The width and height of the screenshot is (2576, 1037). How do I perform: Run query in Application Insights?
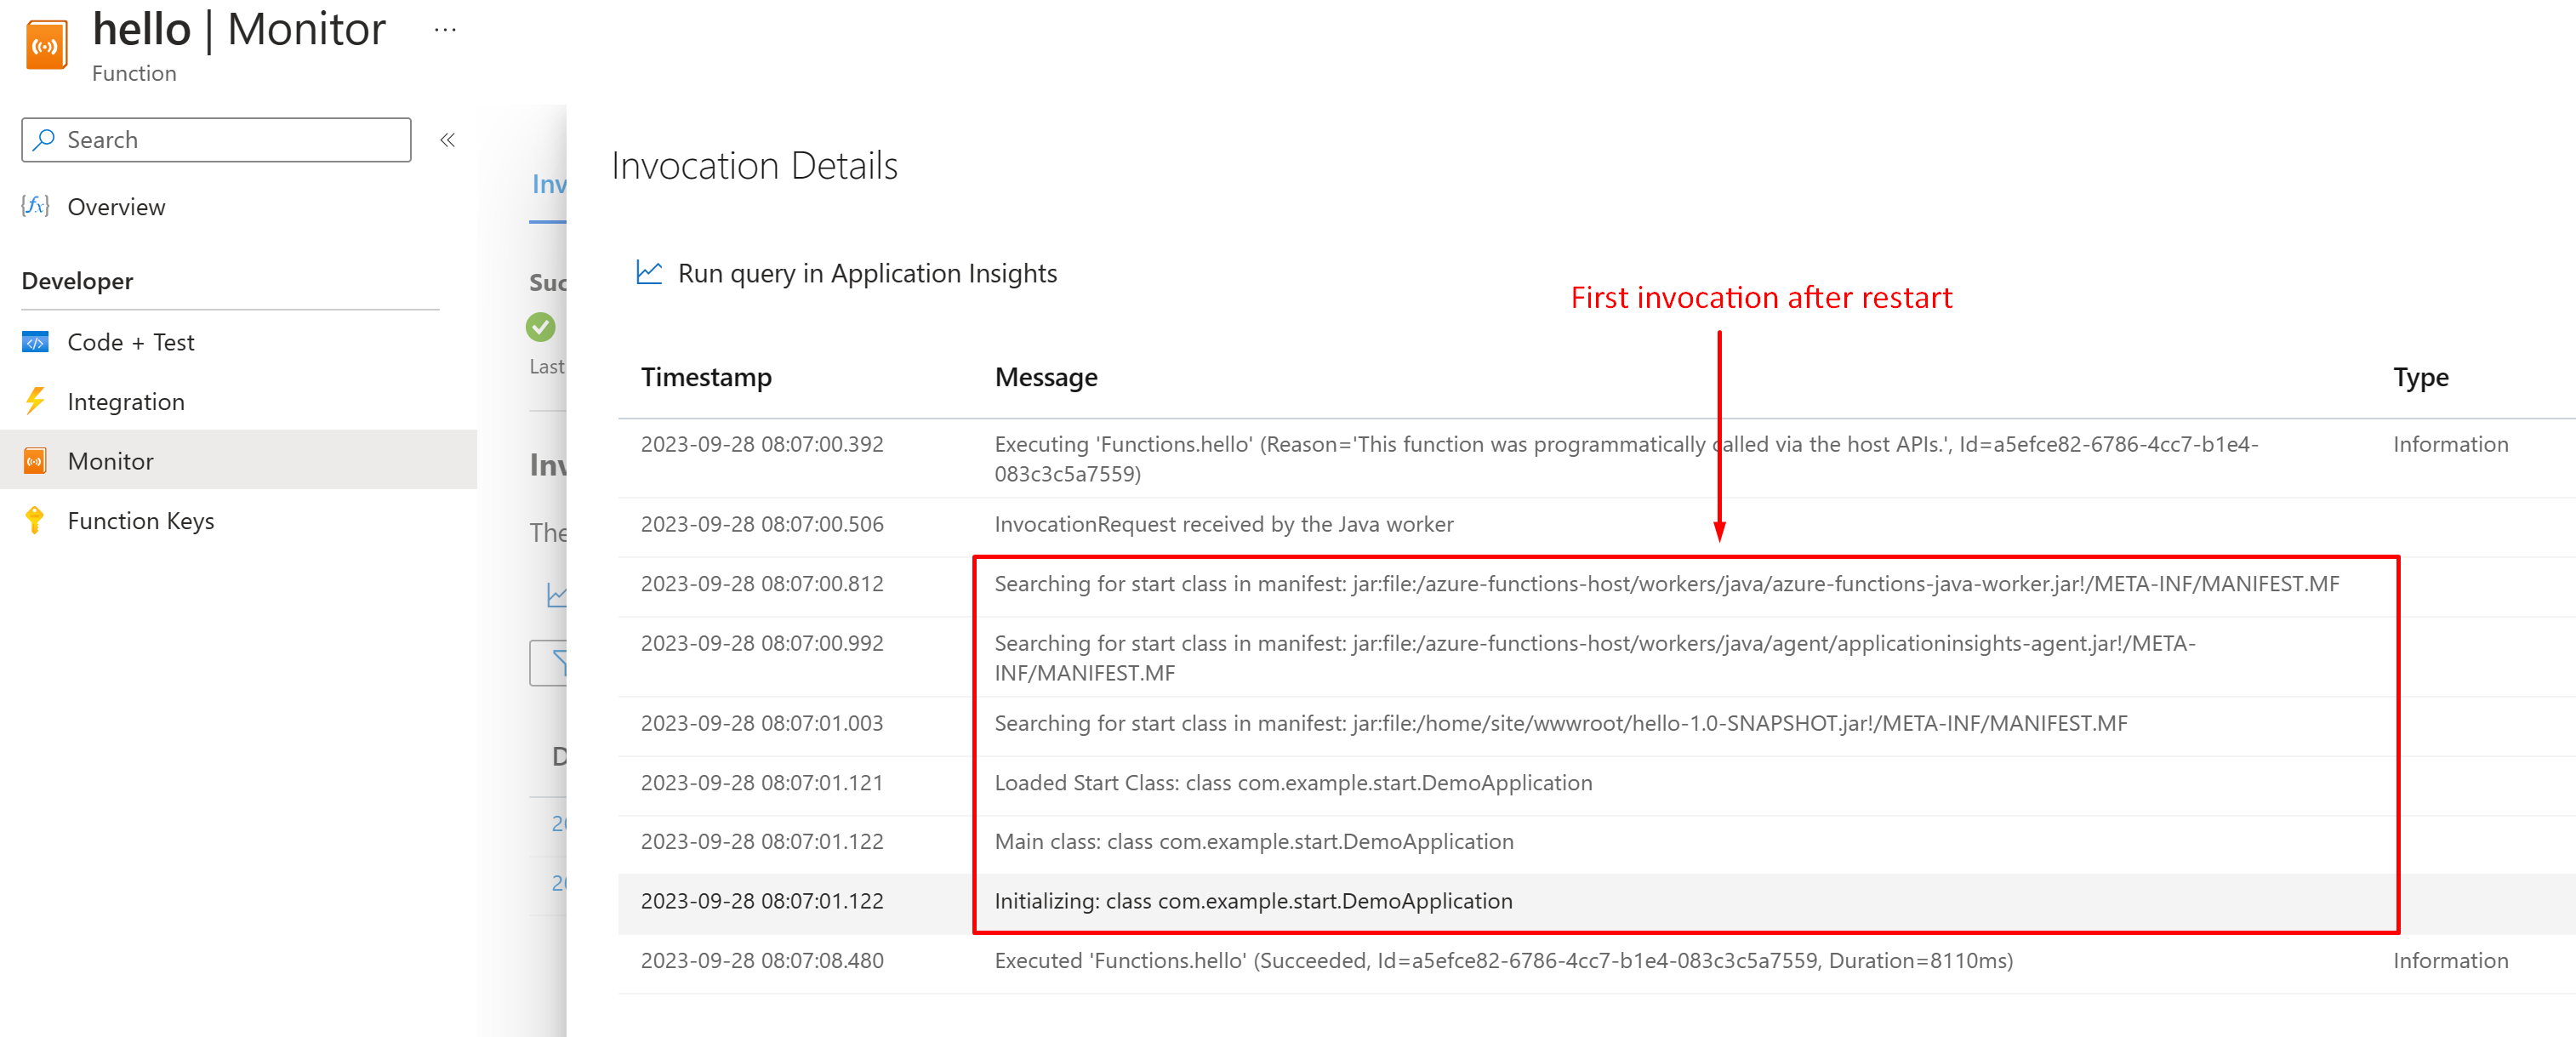point(866,273)
